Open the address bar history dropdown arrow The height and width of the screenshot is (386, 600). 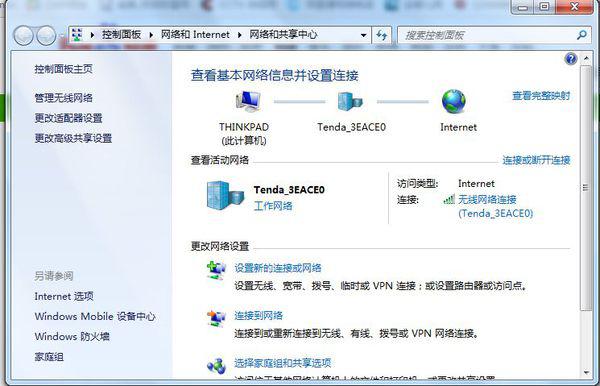[x=363, y=35]
